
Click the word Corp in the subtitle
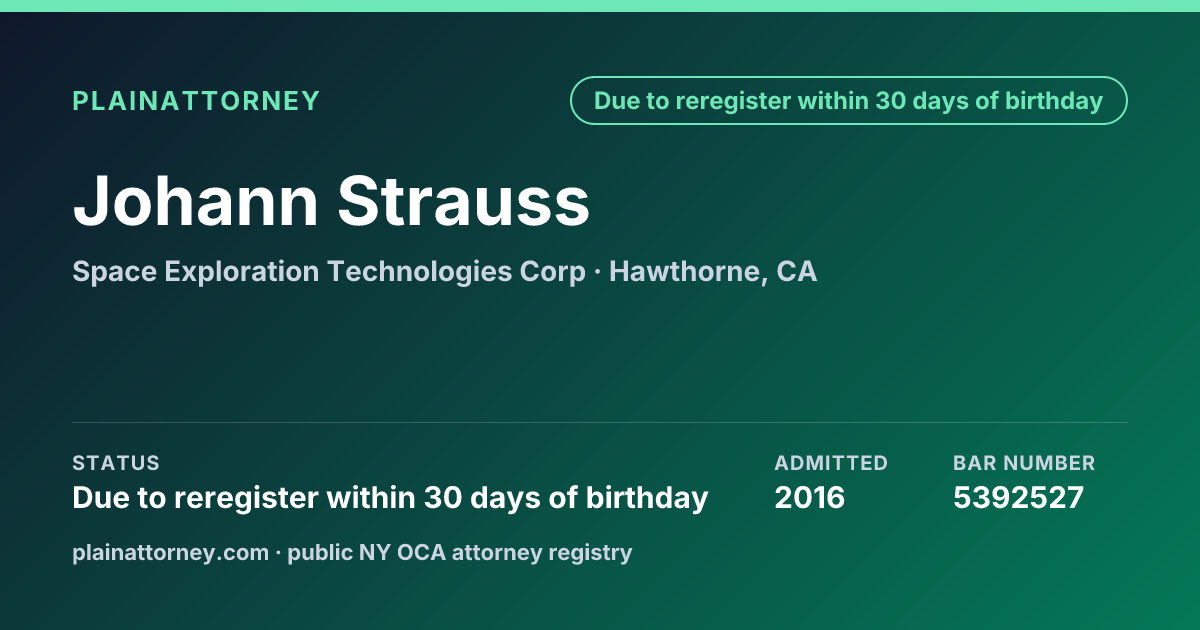point(554,272)
